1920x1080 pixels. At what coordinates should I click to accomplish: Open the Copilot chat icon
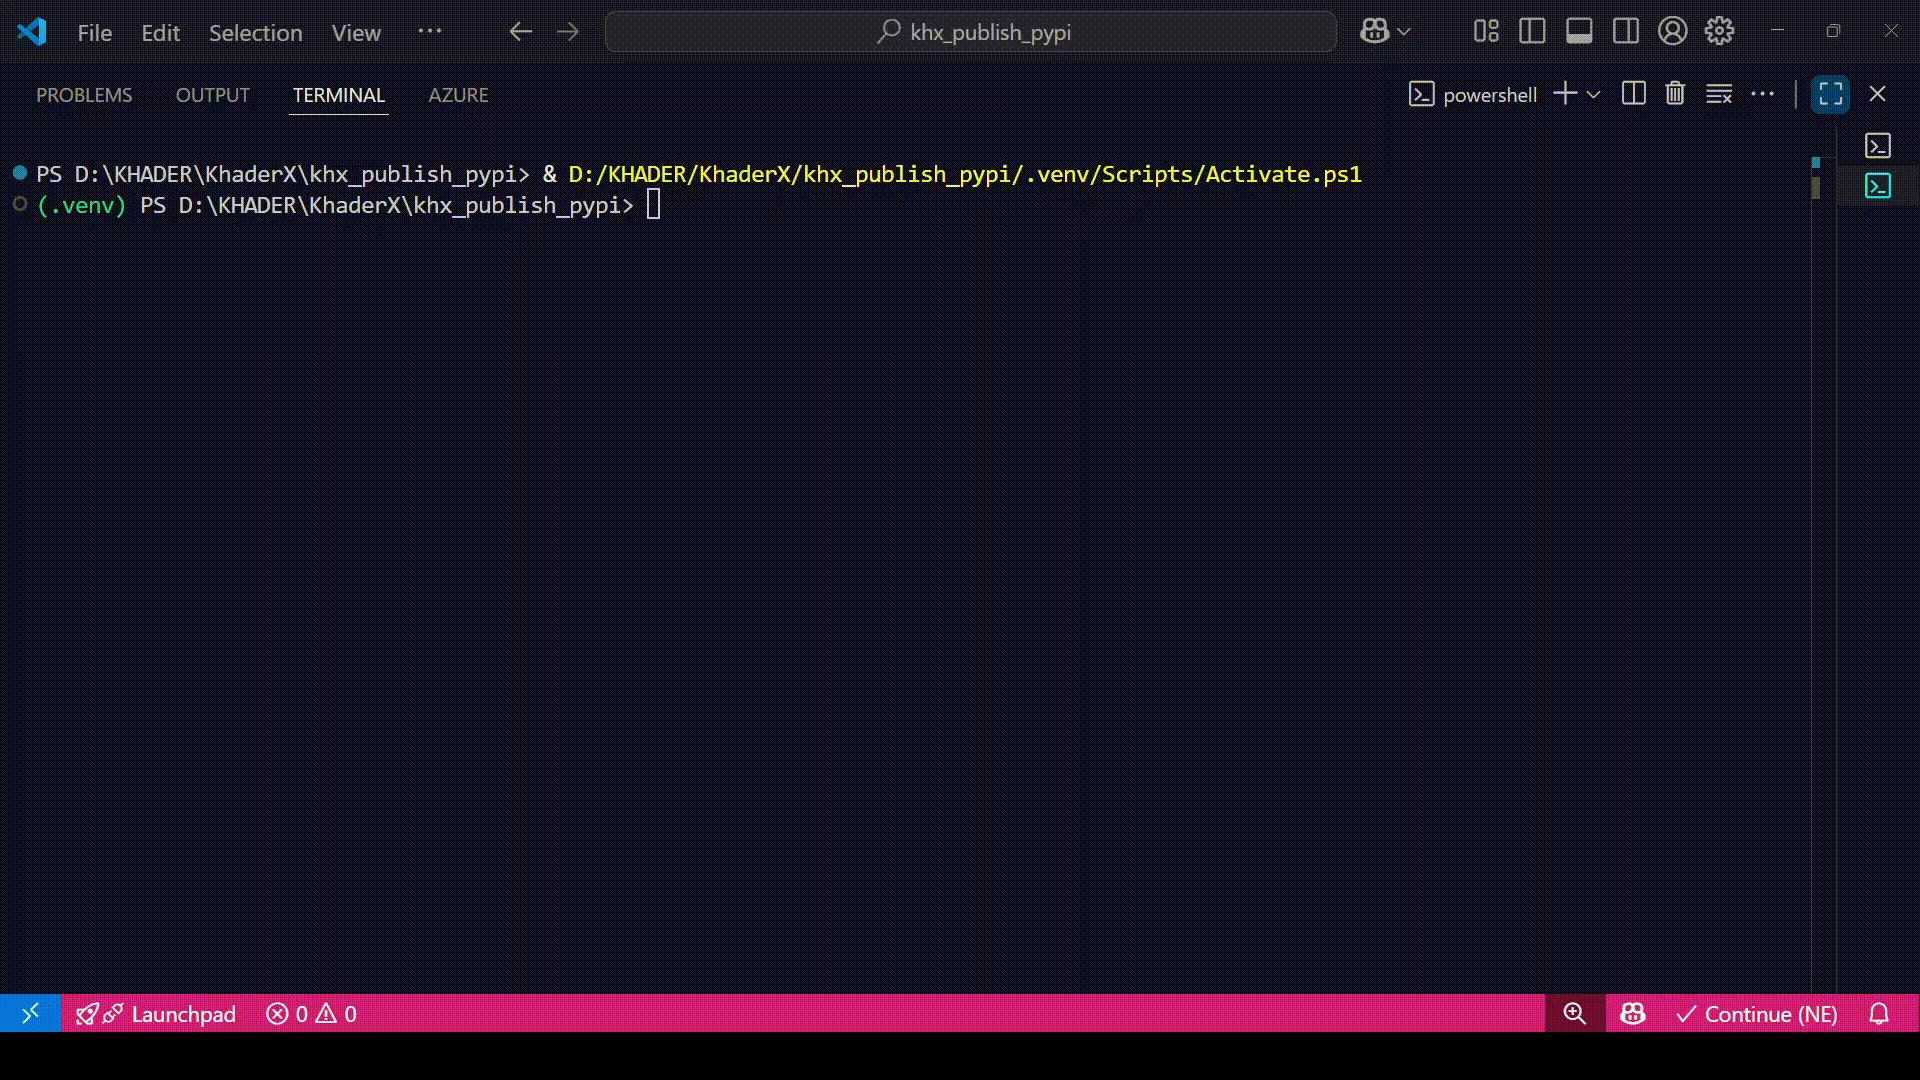click(1374, 32)
